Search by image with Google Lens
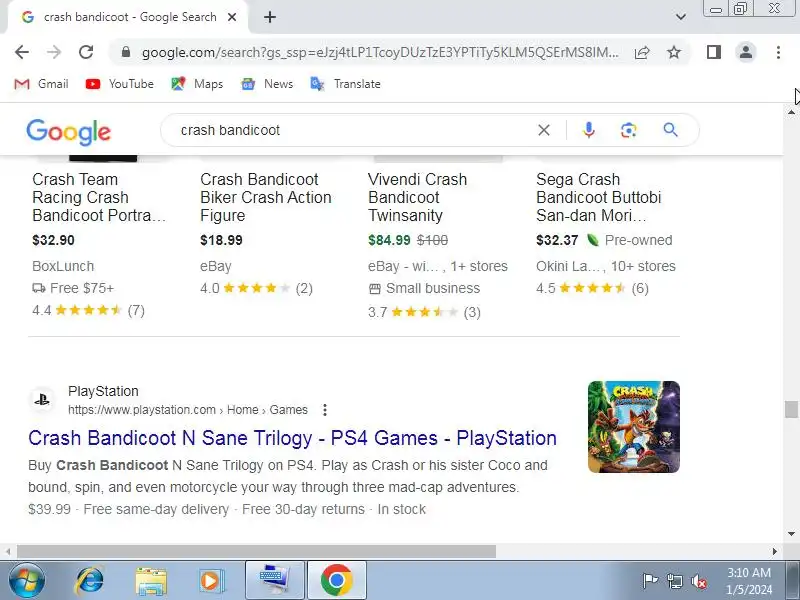 coord(629,130)
